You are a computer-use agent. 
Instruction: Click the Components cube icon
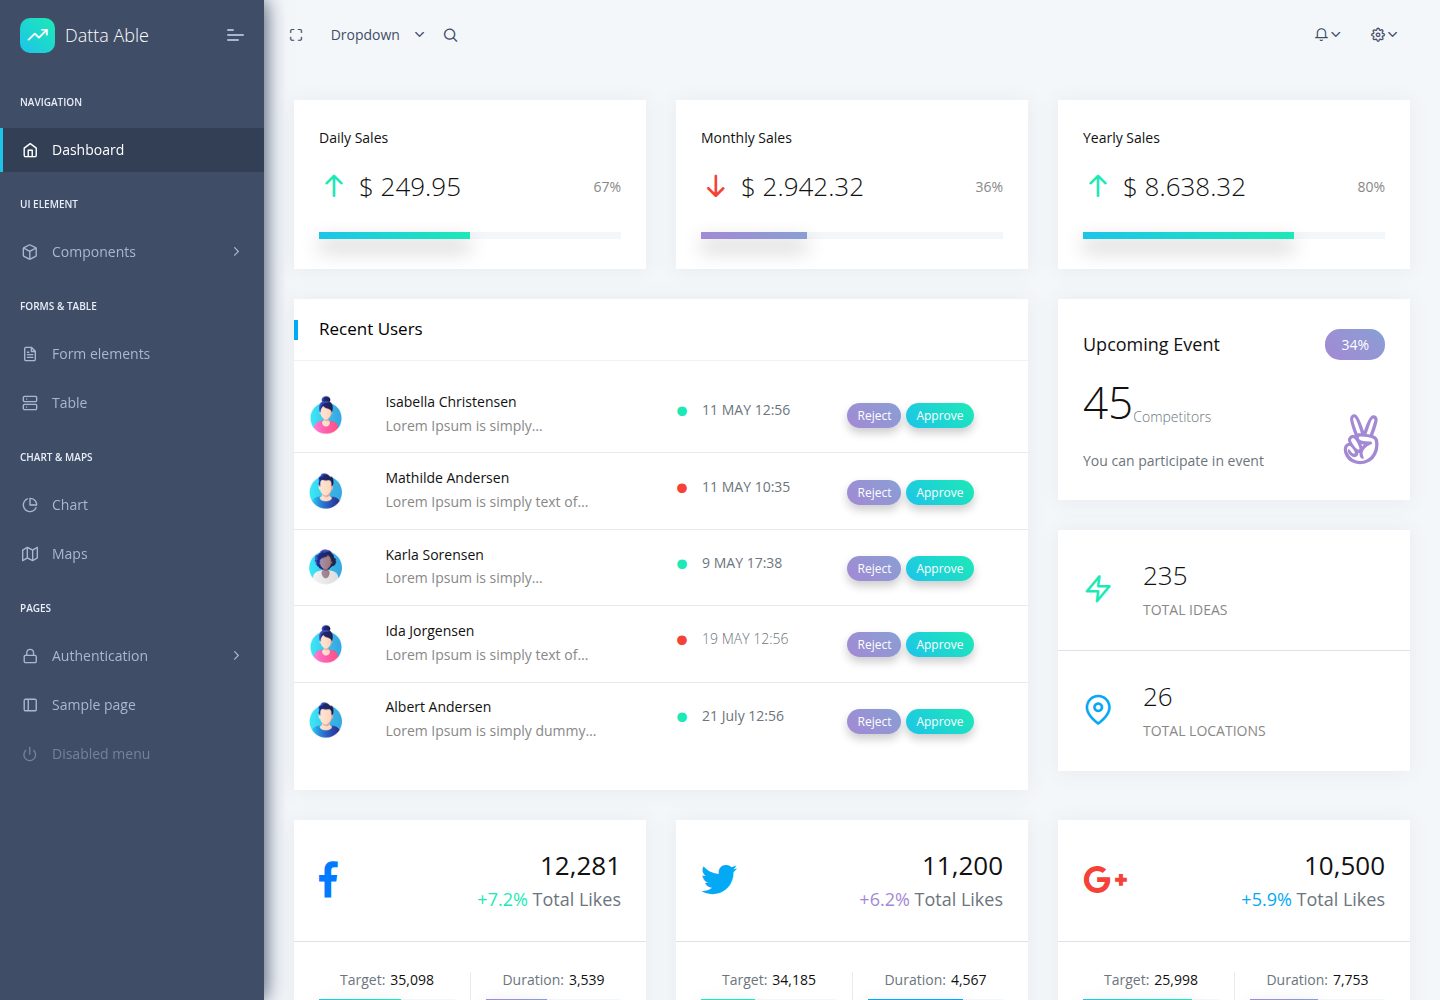point(30,252)
